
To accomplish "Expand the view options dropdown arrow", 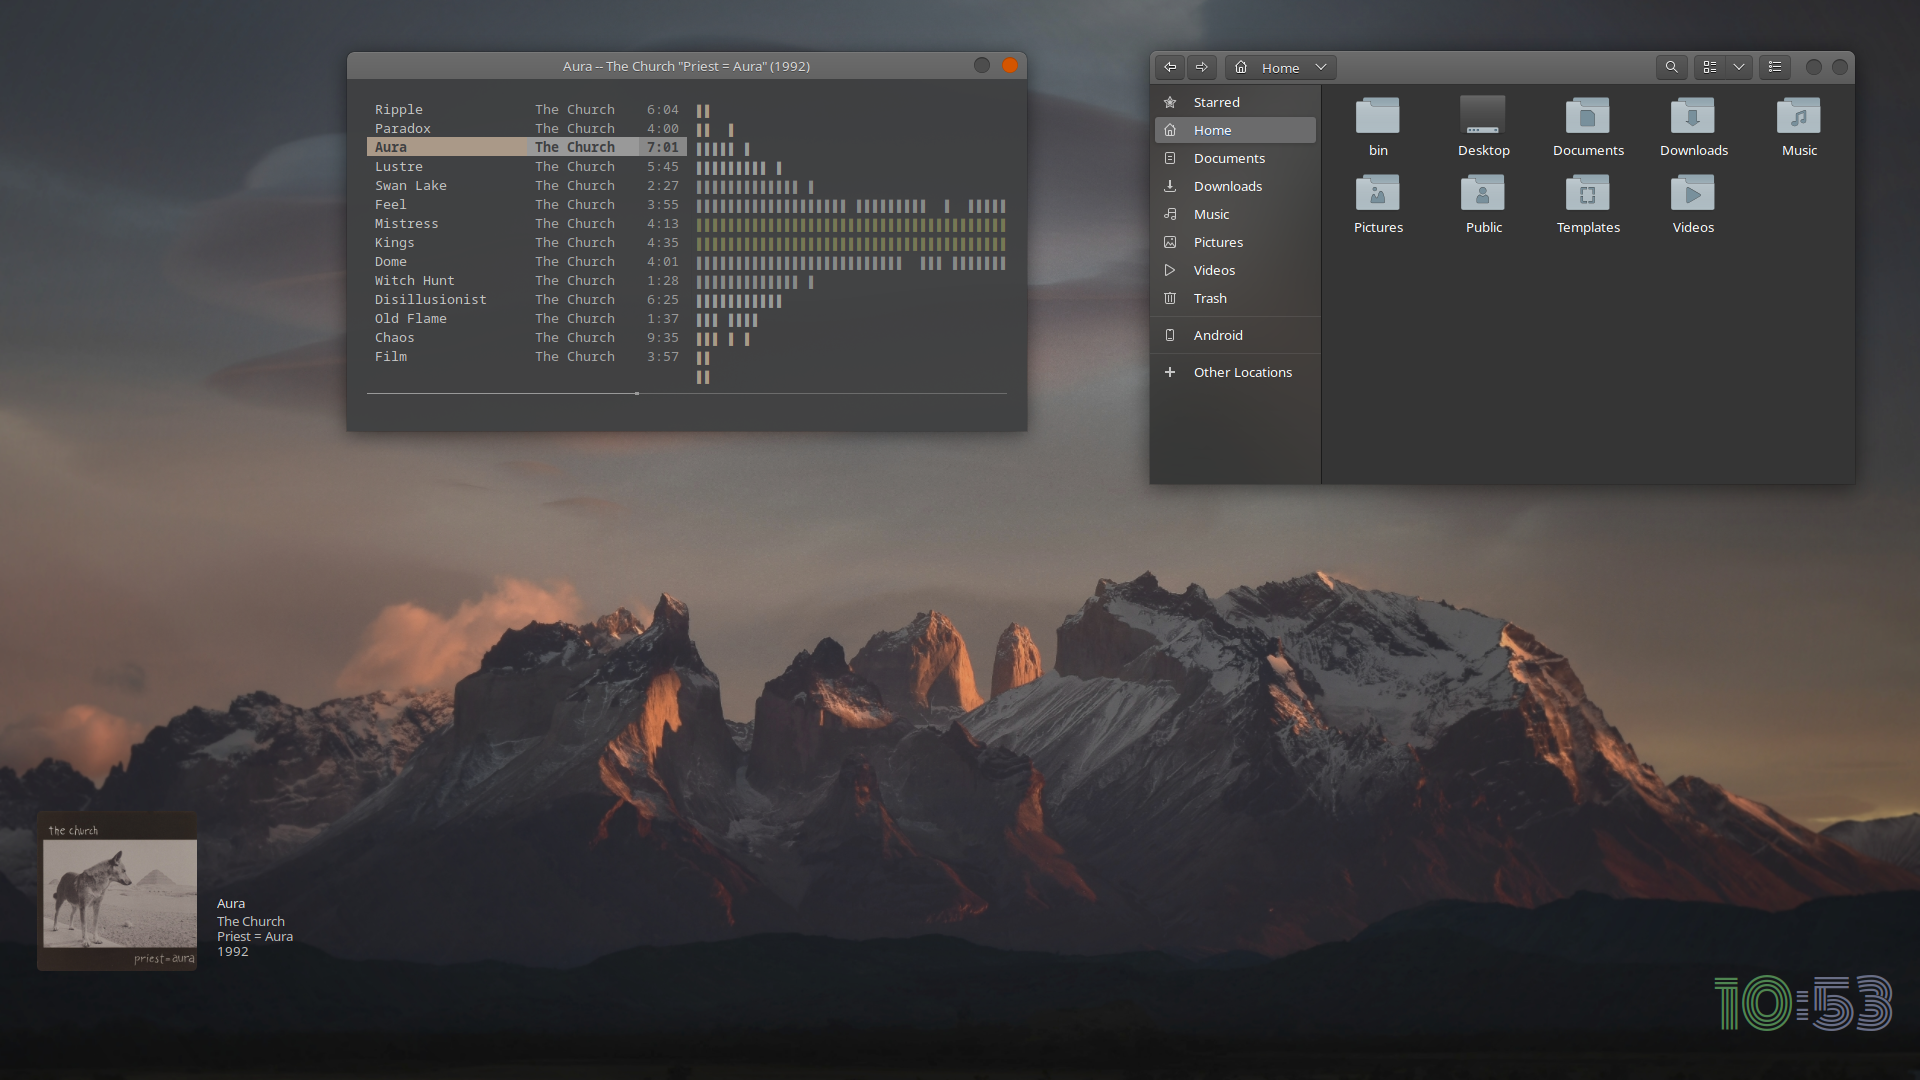I will 1739,67.
